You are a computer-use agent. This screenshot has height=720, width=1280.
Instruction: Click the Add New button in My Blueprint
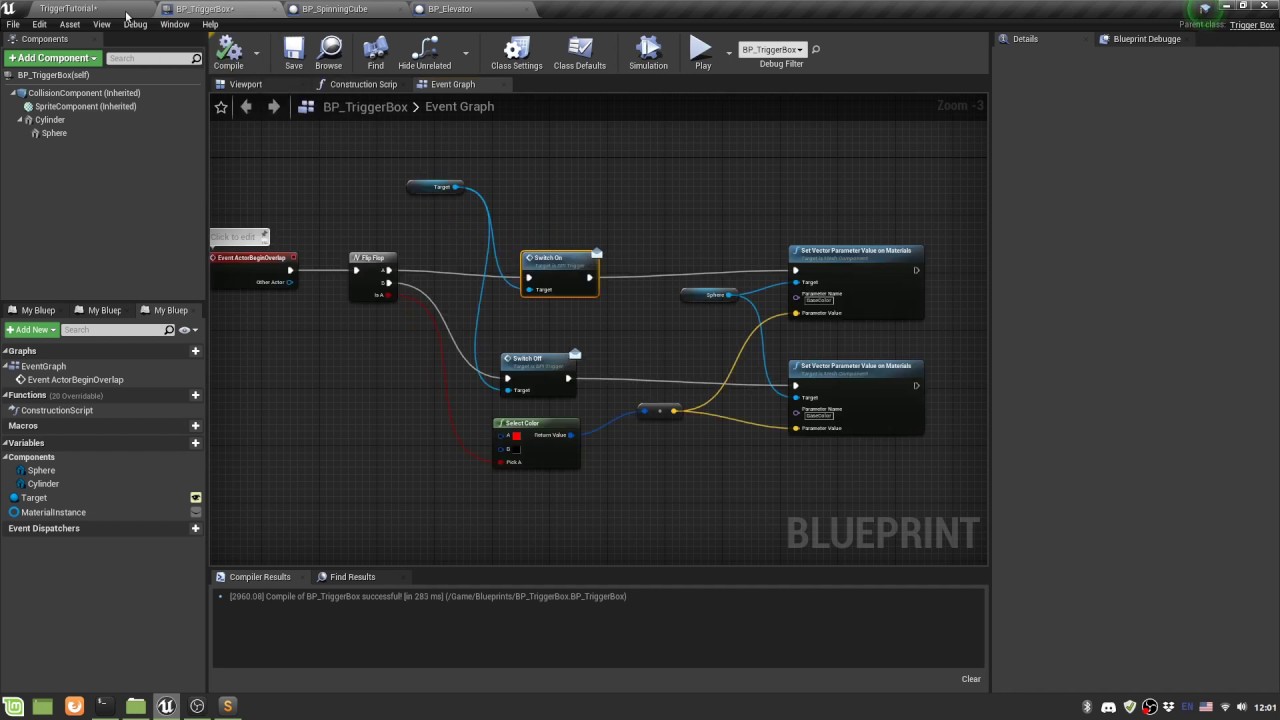[x=31, y=330]
